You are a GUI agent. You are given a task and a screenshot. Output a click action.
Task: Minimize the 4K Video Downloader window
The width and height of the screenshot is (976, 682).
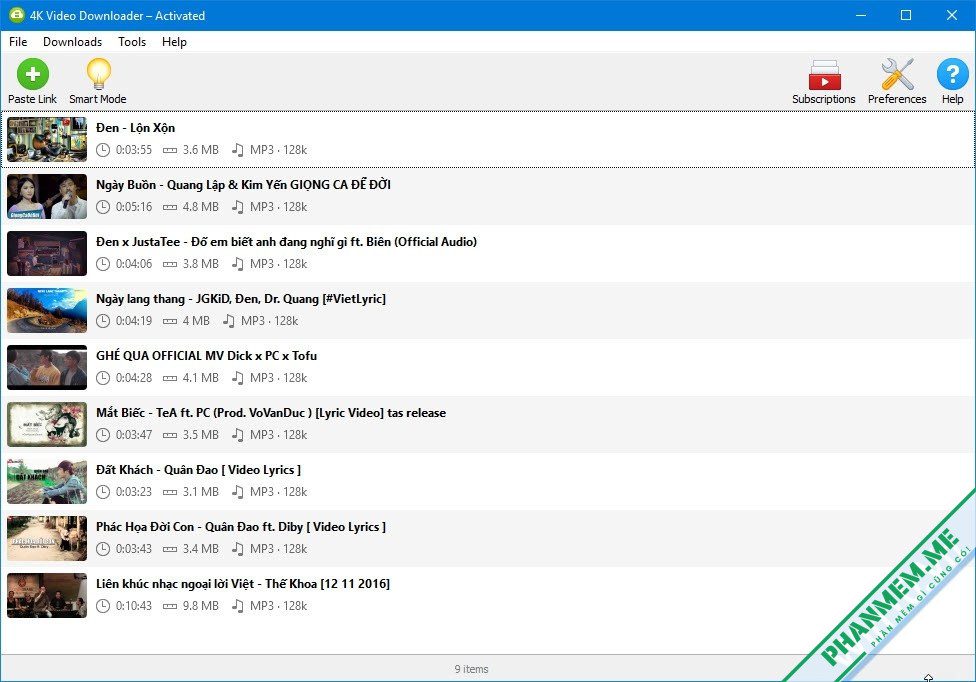point(861,15)
